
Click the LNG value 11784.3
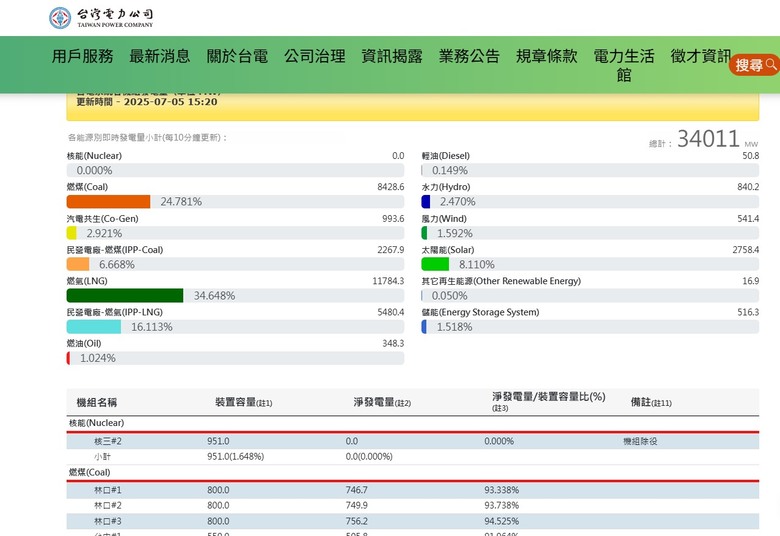tap(388, 281)
